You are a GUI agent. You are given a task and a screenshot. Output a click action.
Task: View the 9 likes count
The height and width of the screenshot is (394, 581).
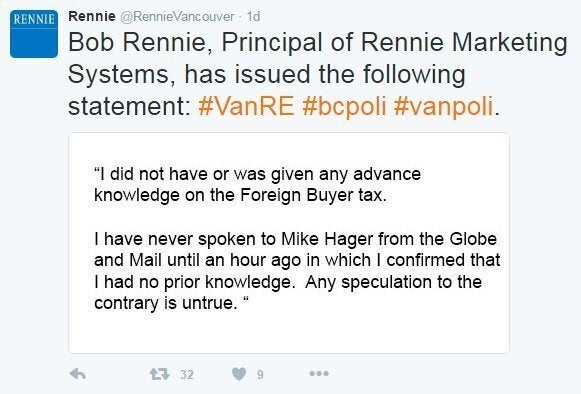tap(260, 375)
